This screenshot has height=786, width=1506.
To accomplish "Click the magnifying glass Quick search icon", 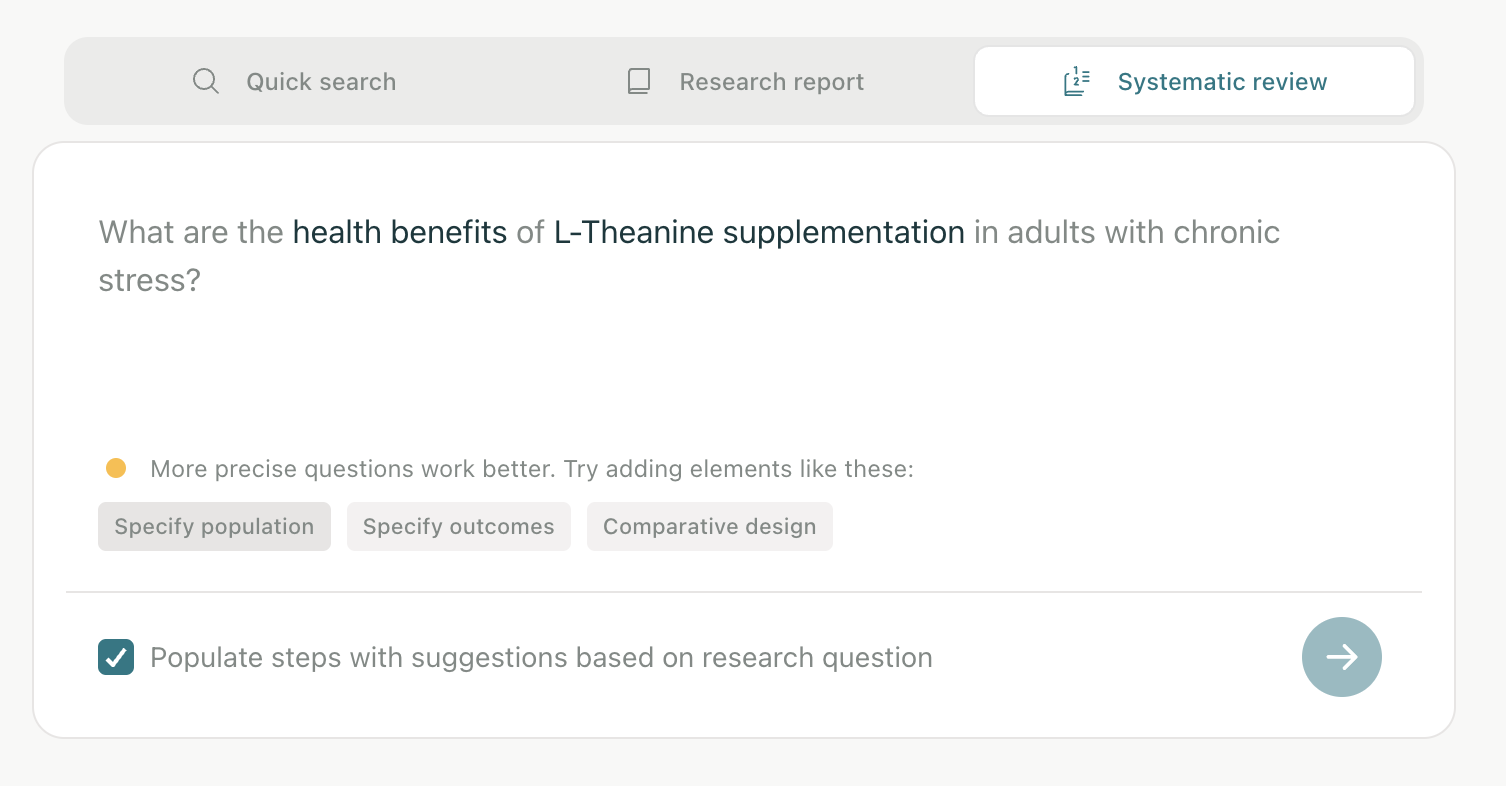I will tap(206, 81).
